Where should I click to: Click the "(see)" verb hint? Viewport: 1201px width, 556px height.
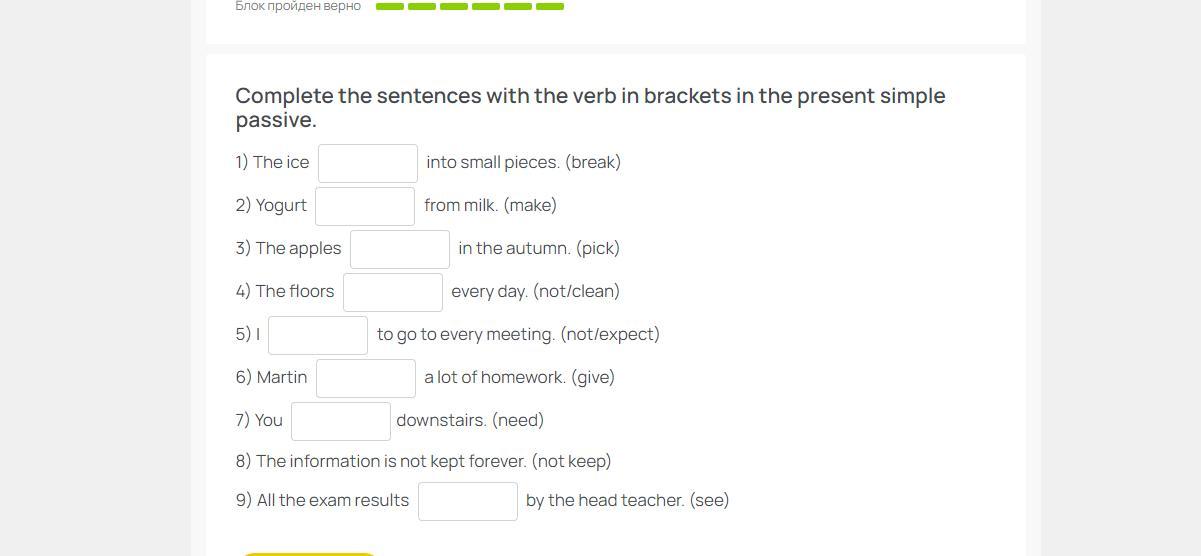[709, 500]
